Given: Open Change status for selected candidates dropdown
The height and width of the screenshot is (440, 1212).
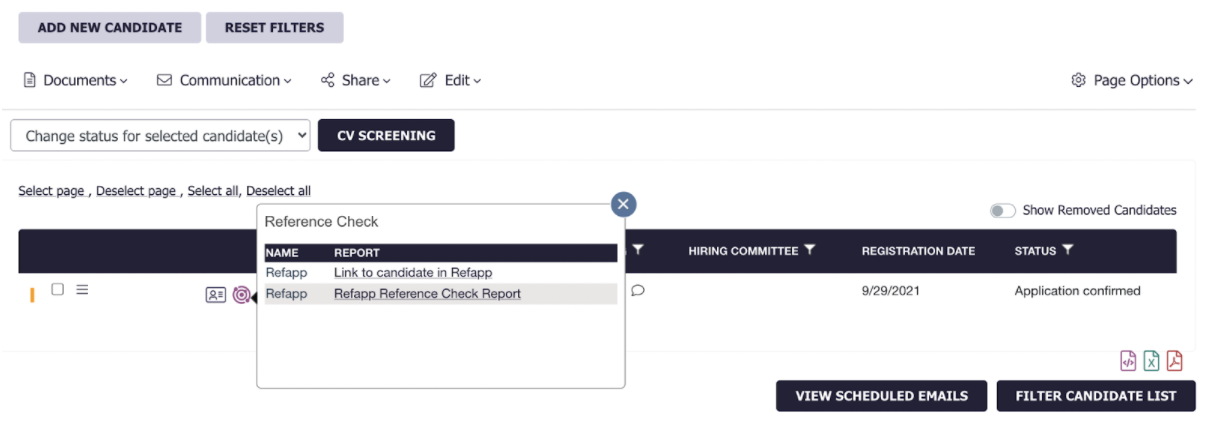Looking at the screenshot, I should (161, 136).
